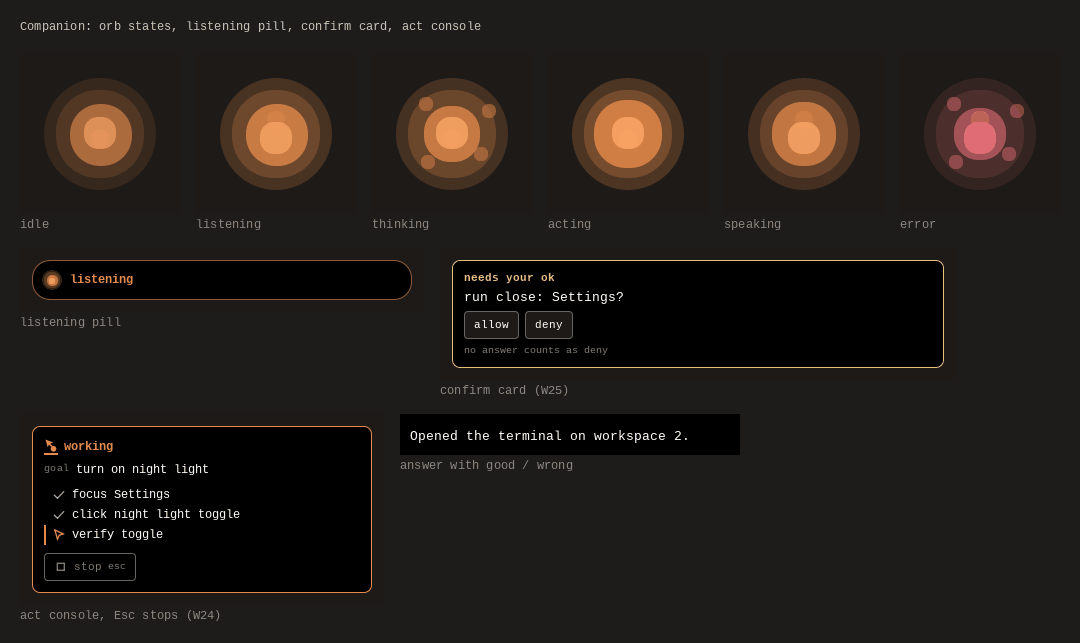Click the acting state orb

(x=627, y=134)
